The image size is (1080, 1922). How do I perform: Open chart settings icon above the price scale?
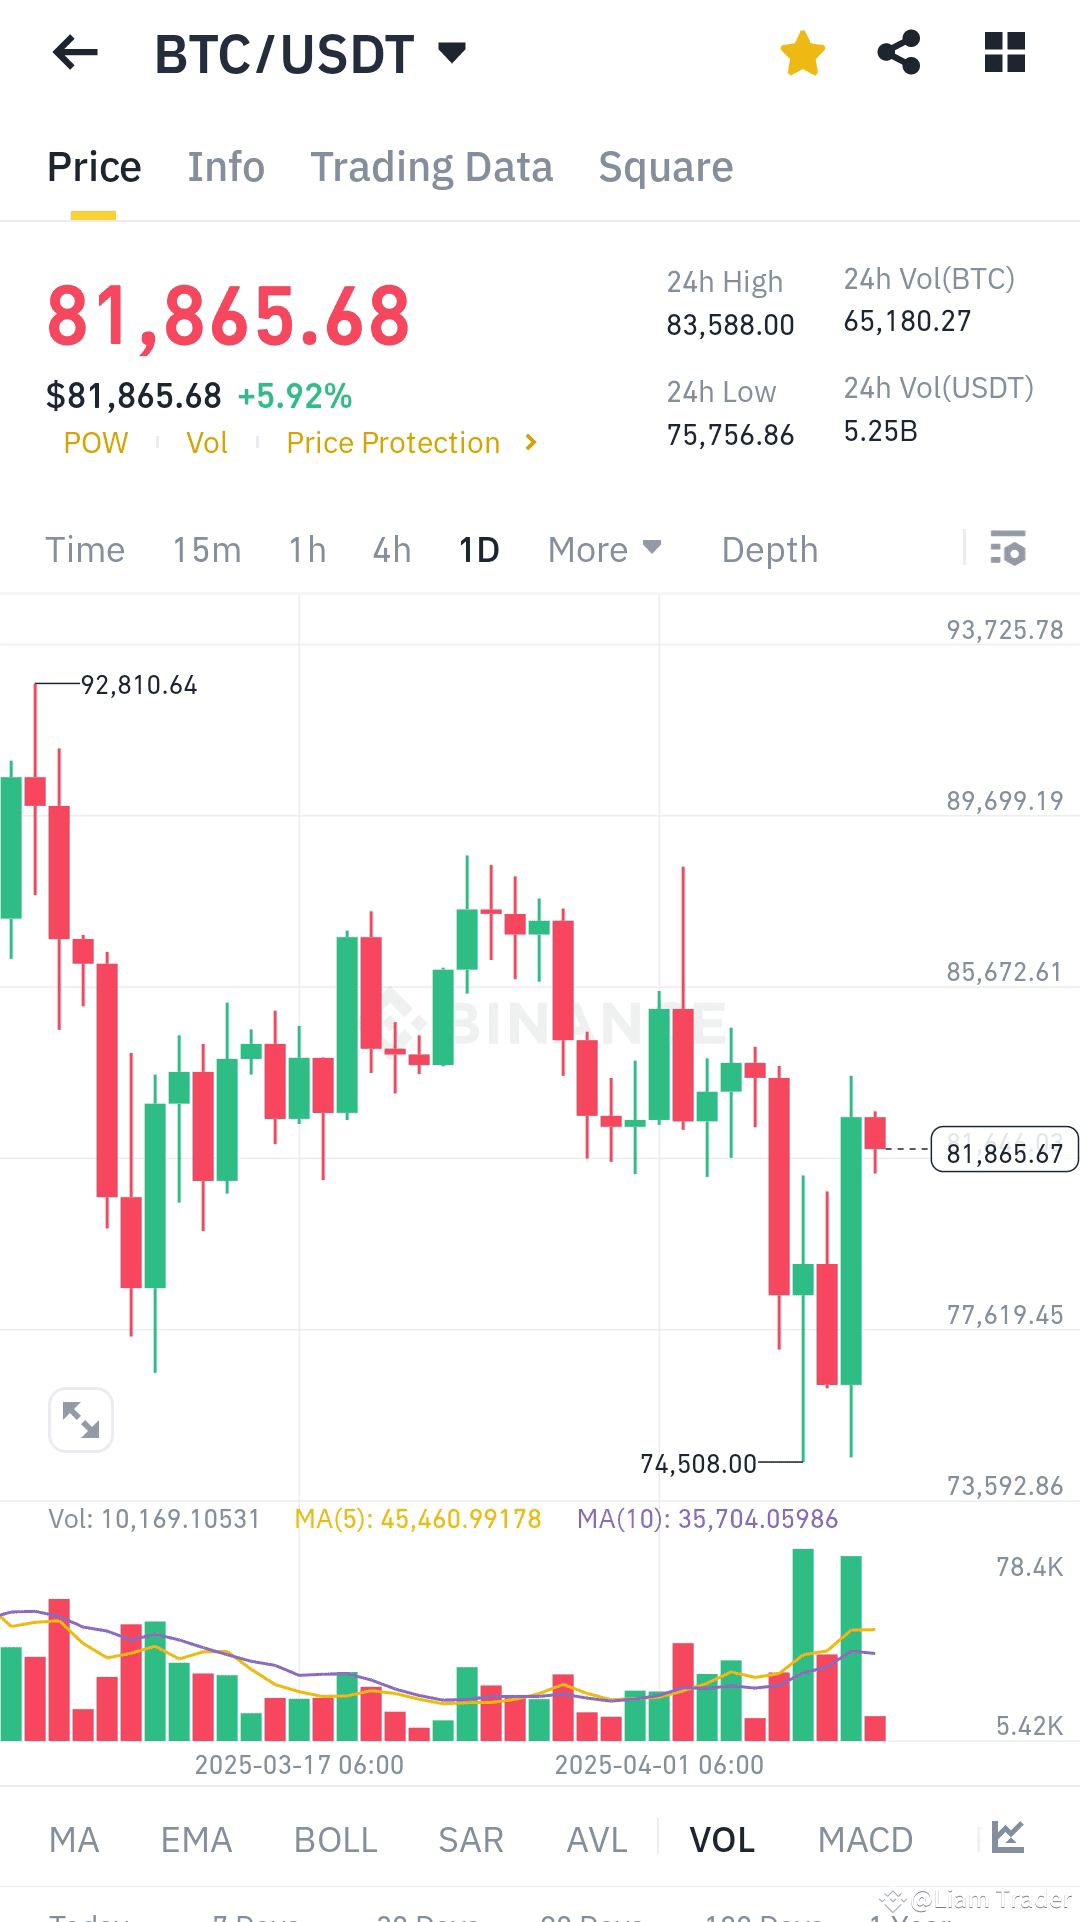coord(1010,549)
